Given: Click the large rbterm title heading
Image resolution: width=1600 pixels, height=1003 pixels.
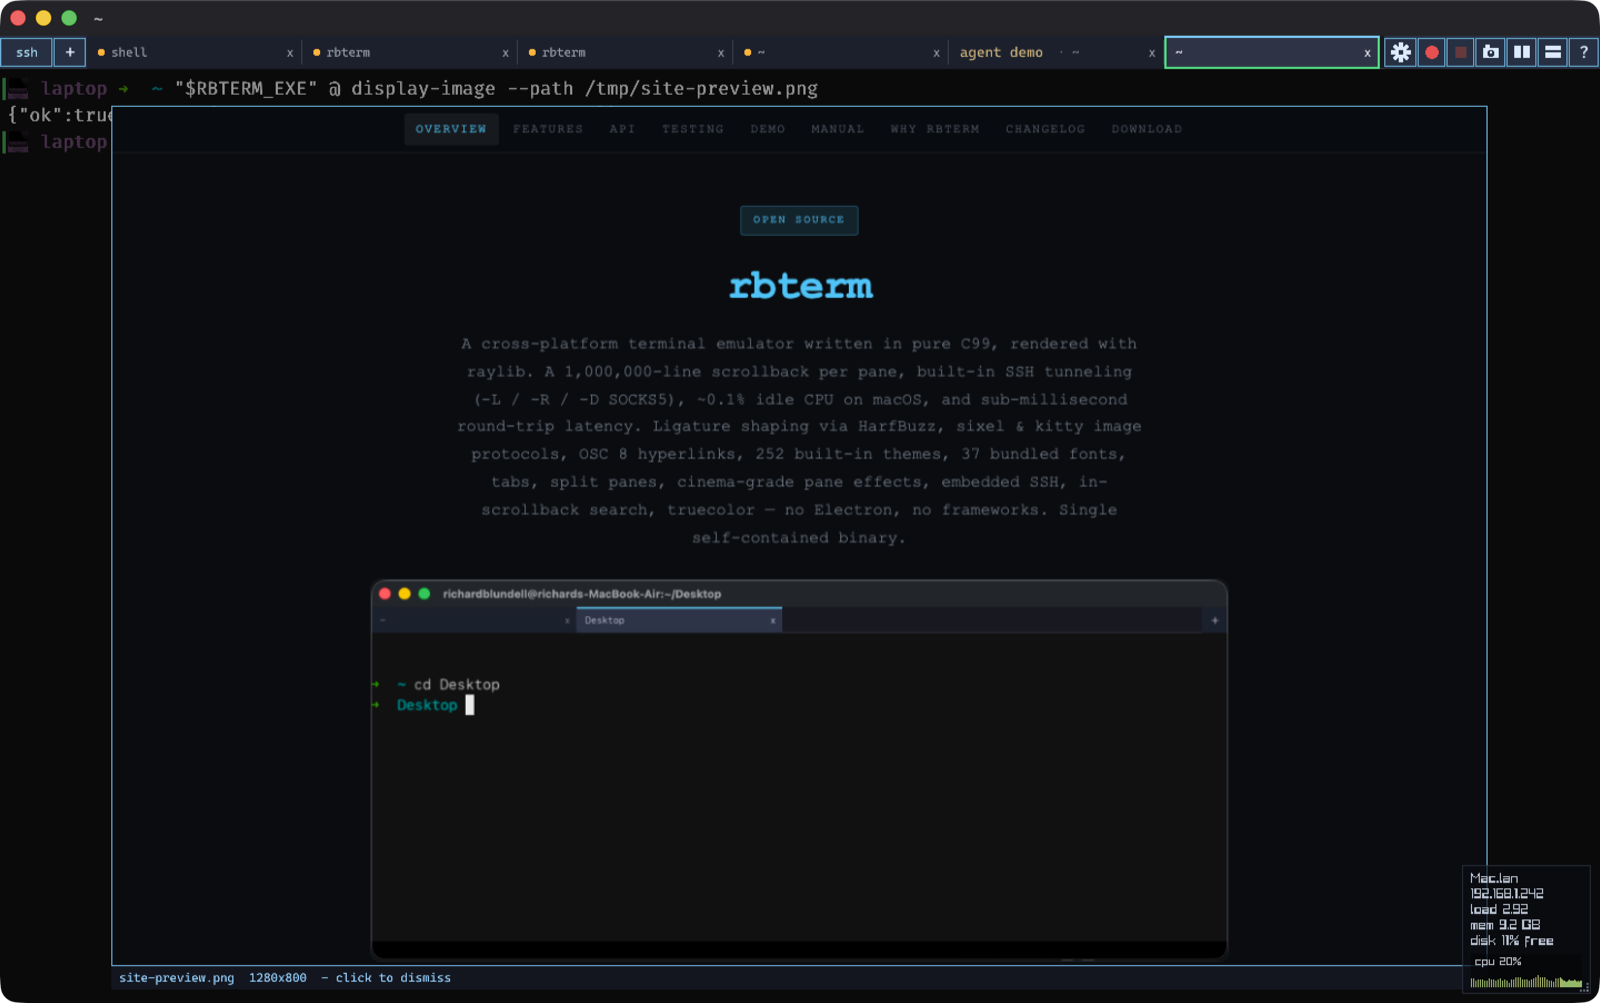Looking at the screenshot, I should pyautogui.click(x=800, y=286).
